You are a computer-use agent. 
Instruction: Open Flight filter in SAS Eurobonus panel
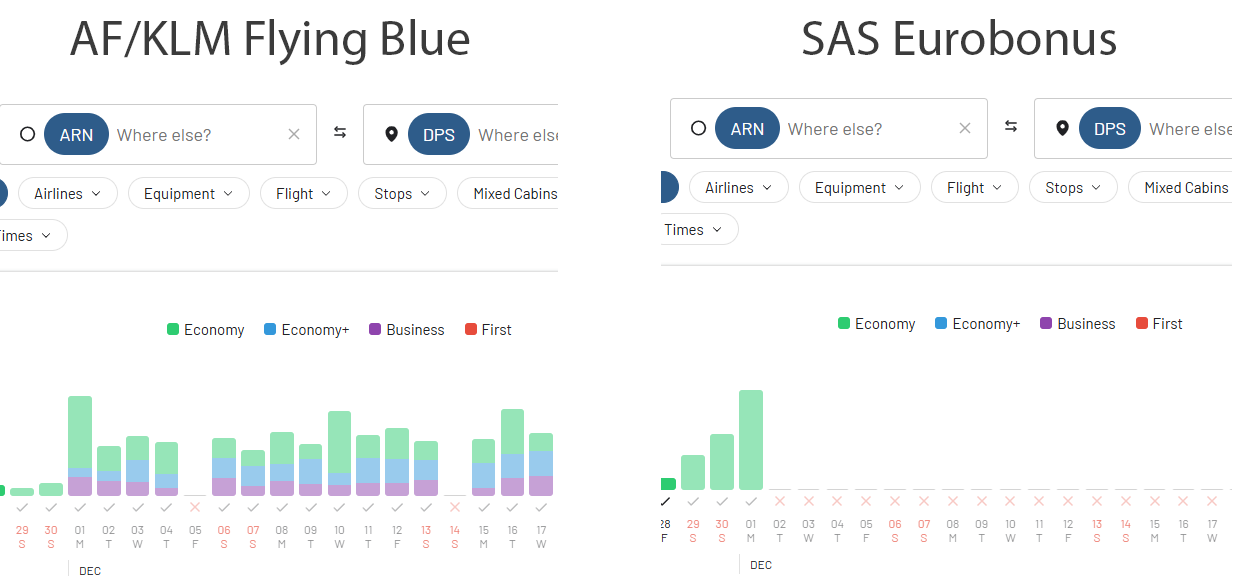(x=974, y=187)
